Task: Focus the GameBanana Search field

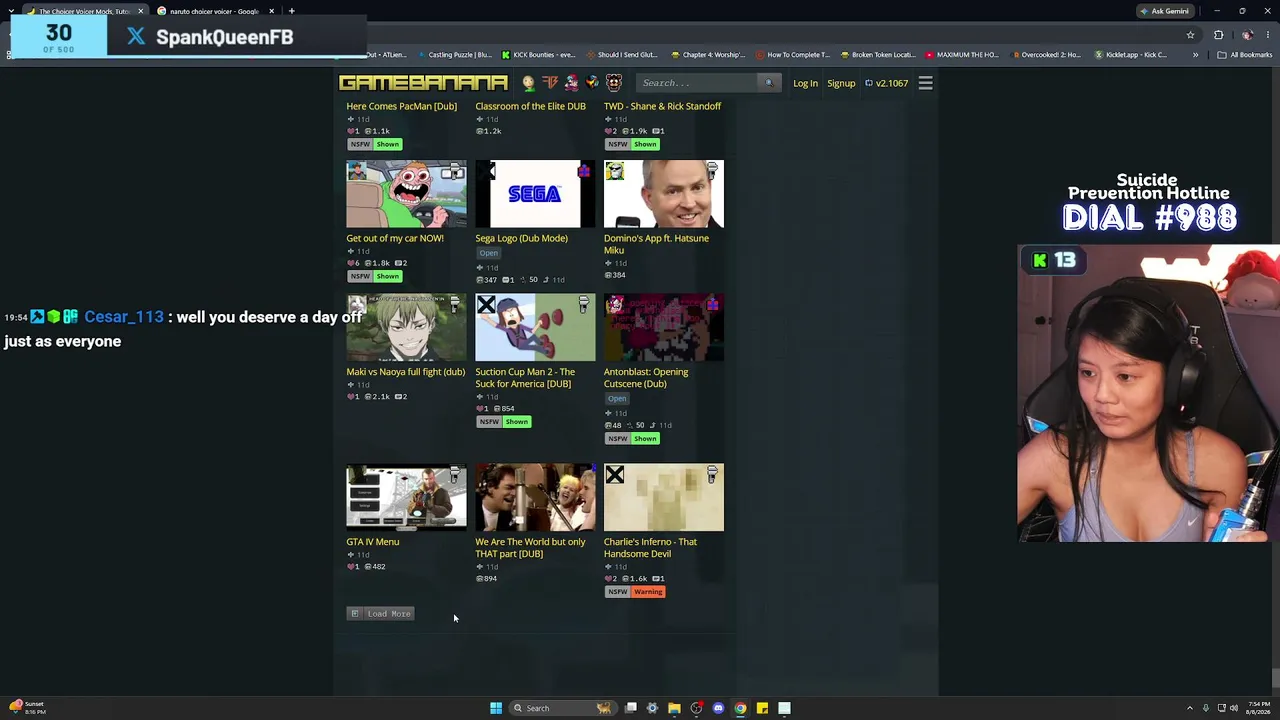Action: click(698, 83)
